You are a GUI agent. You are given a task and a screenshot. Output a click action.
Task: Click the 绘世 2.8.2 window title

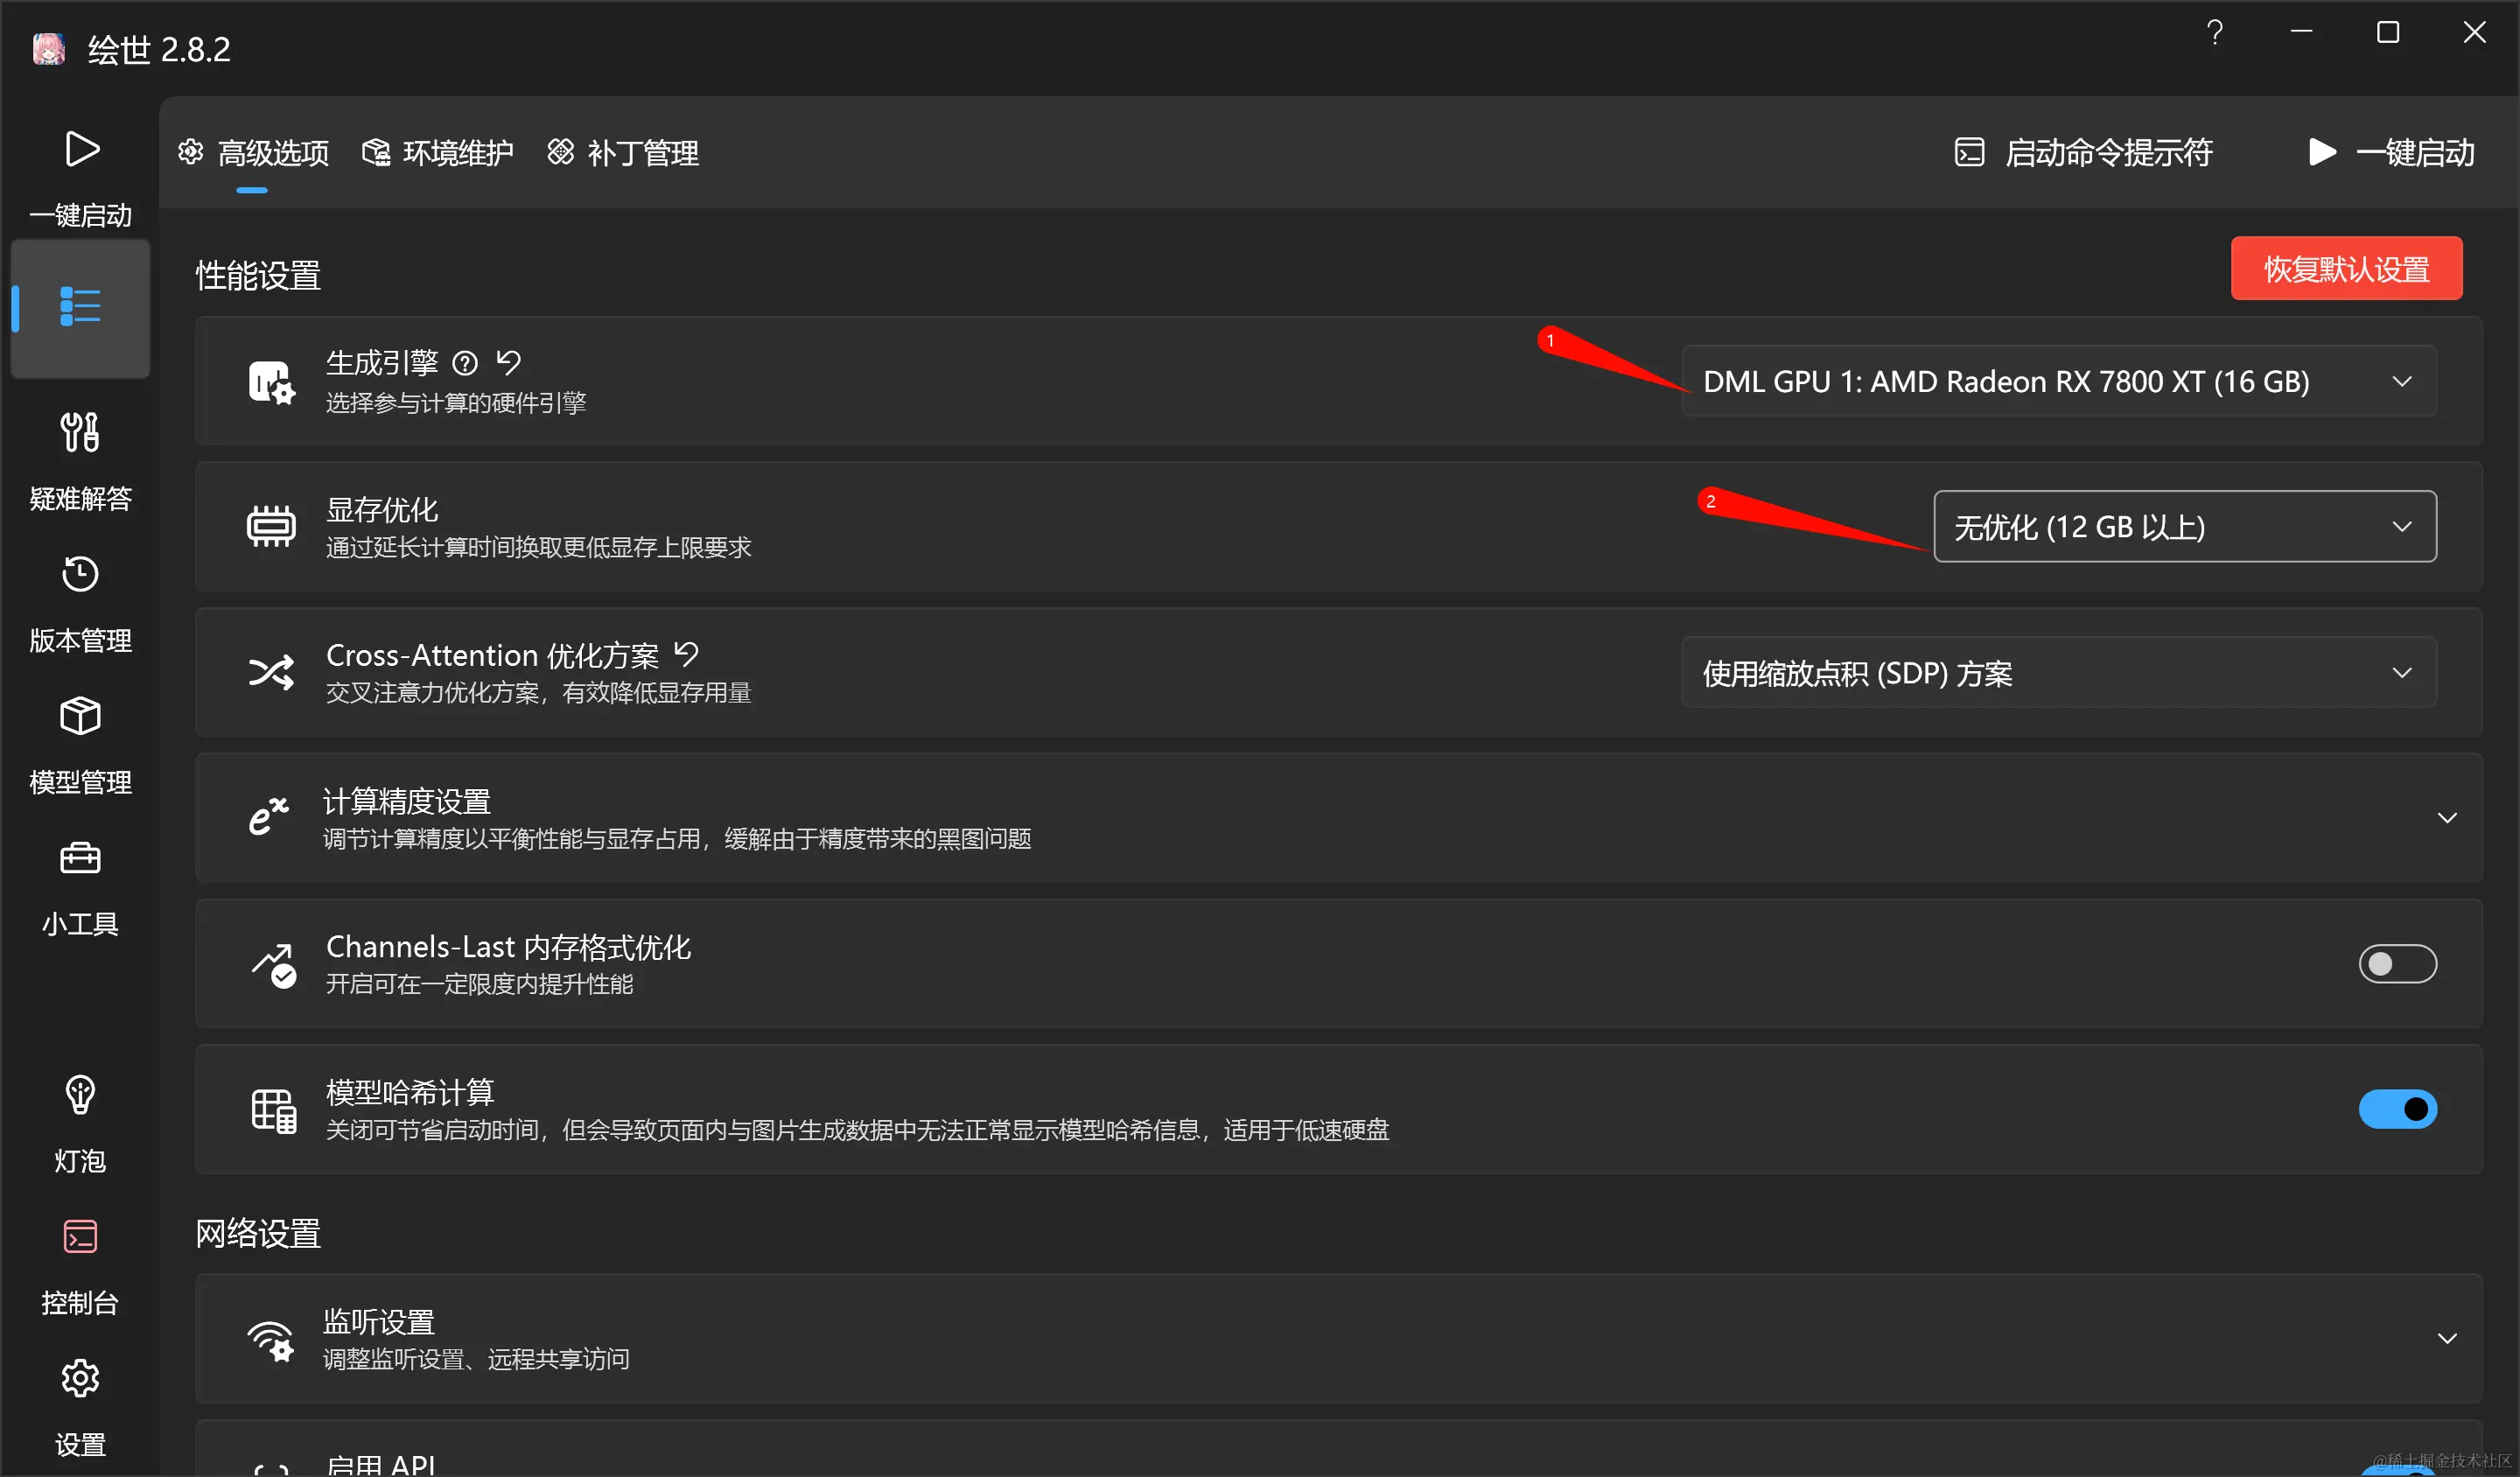[x=159, y=49]
